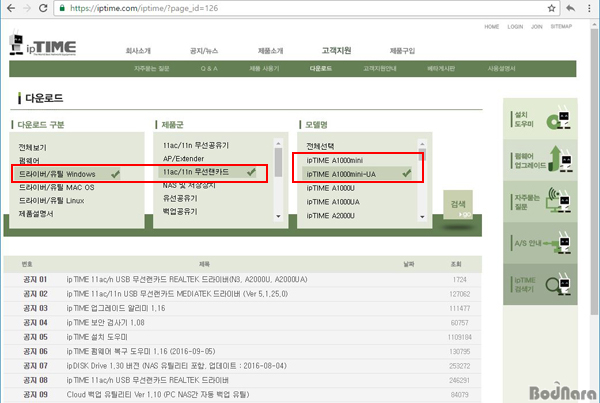Open 설치 도우미 sidebar banner

tap(540, 119)
